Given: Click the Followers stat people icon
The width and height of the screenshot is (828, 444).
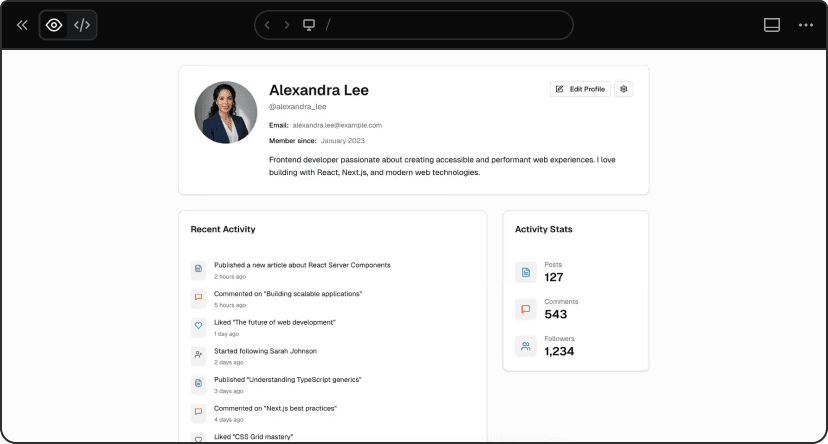Looking at the screenshot, I should pos(525,346).
